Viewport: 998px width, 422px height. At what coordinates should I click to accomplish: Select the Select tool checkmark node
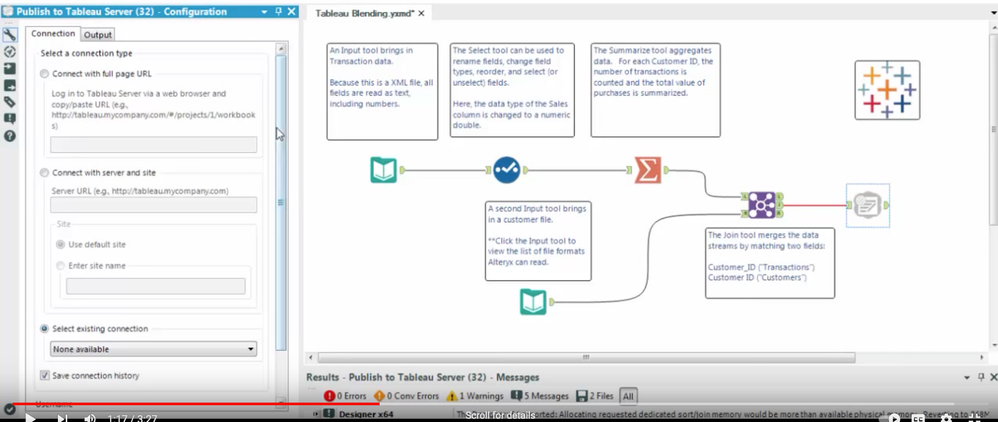tap(507, 170)
